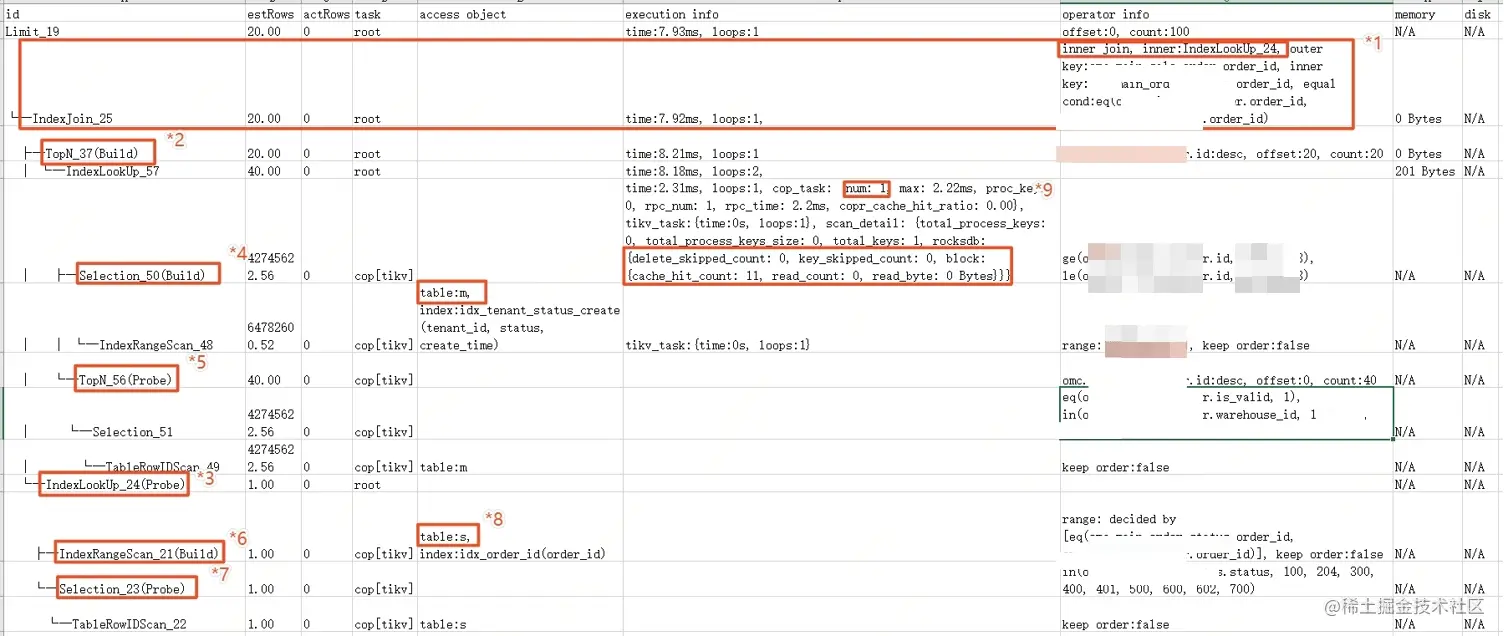Select the "disk" column header cell
The image size is (1504, 636).
pos(1482,14)
